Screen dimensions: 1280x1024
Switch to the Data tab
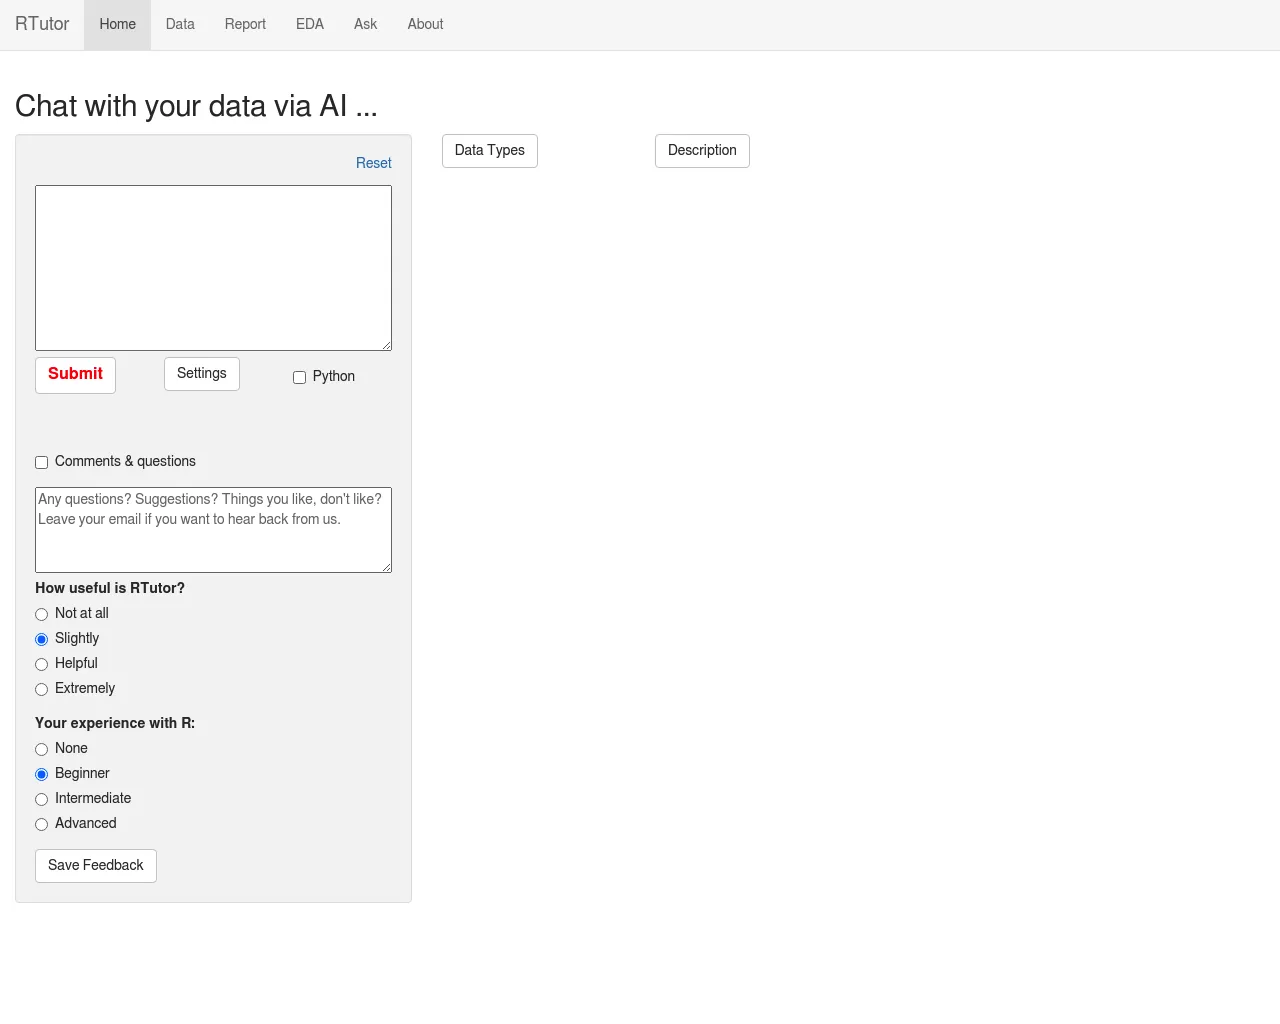[180, 24]
